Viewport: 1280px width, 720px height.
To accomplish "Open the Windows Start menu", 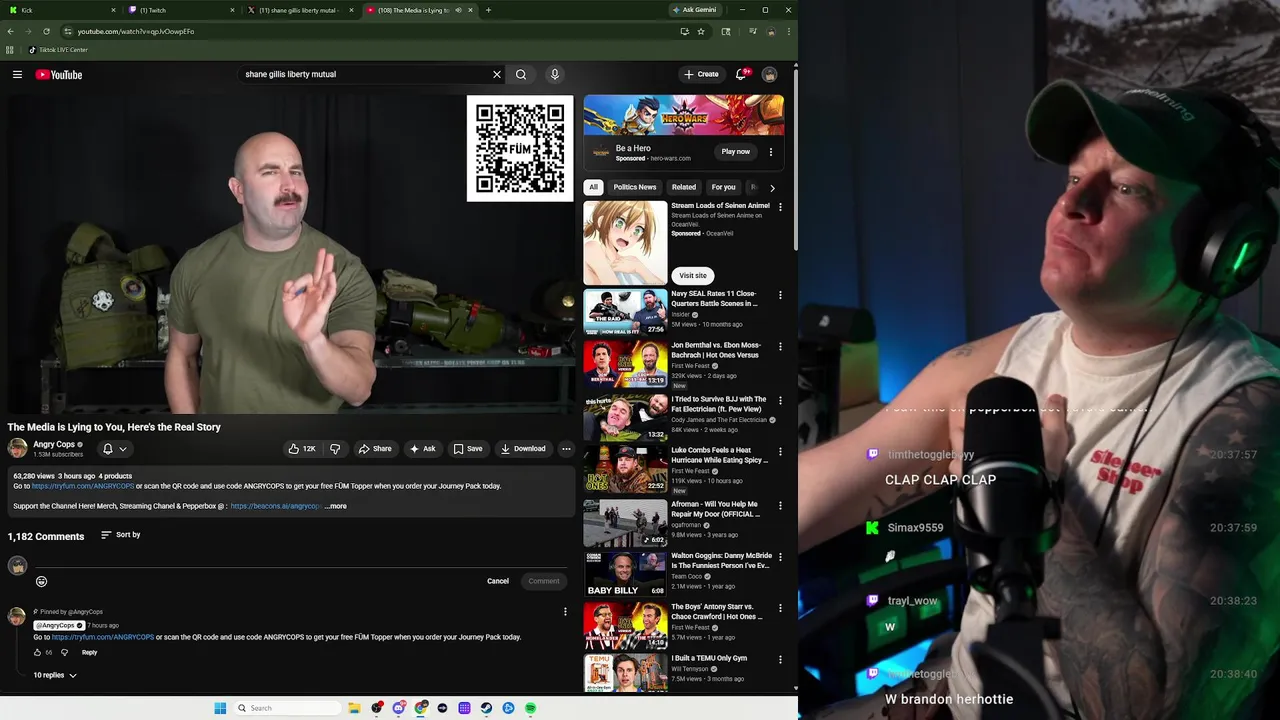I will (220, 708).
